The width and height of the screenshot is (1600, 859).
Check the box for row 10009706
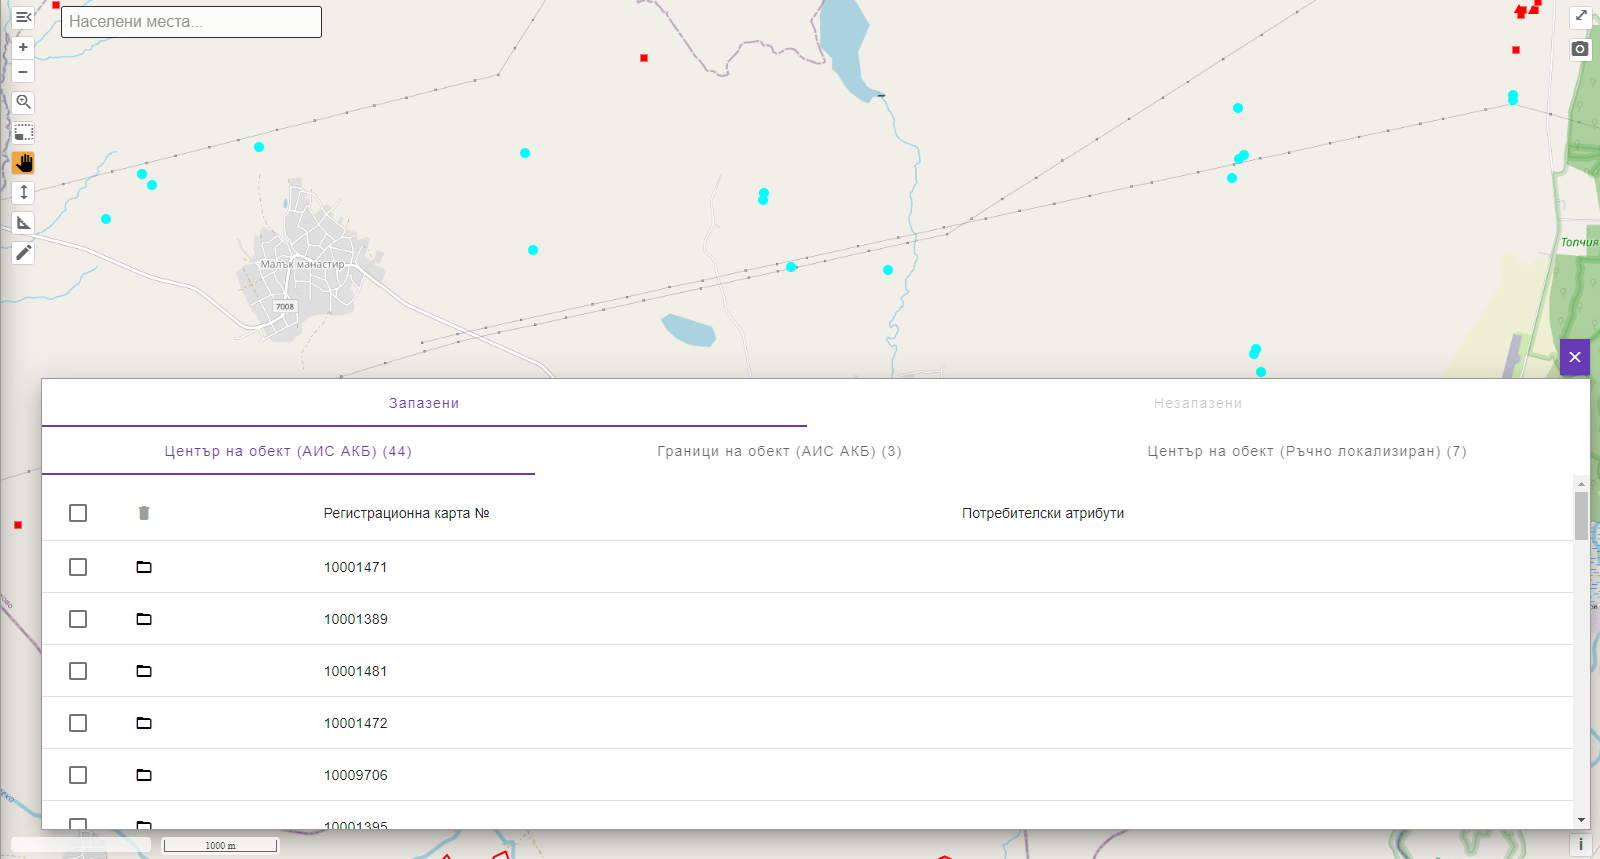(x=78, y=775)
